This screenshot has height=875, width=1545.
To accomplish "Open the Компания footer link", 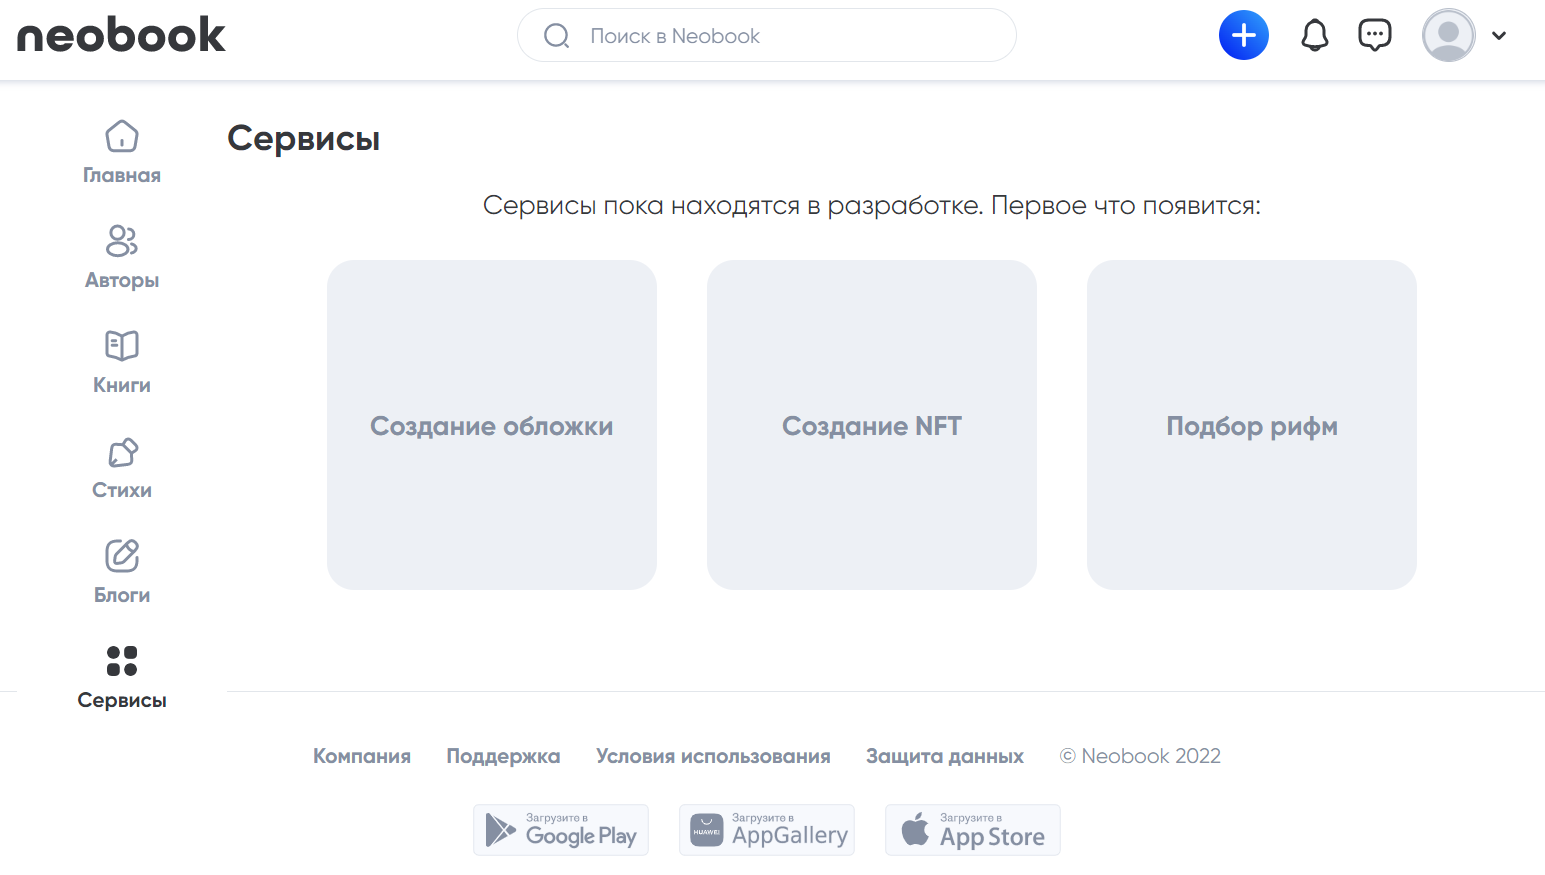I will pyautogui.click(x=362, y=756).
